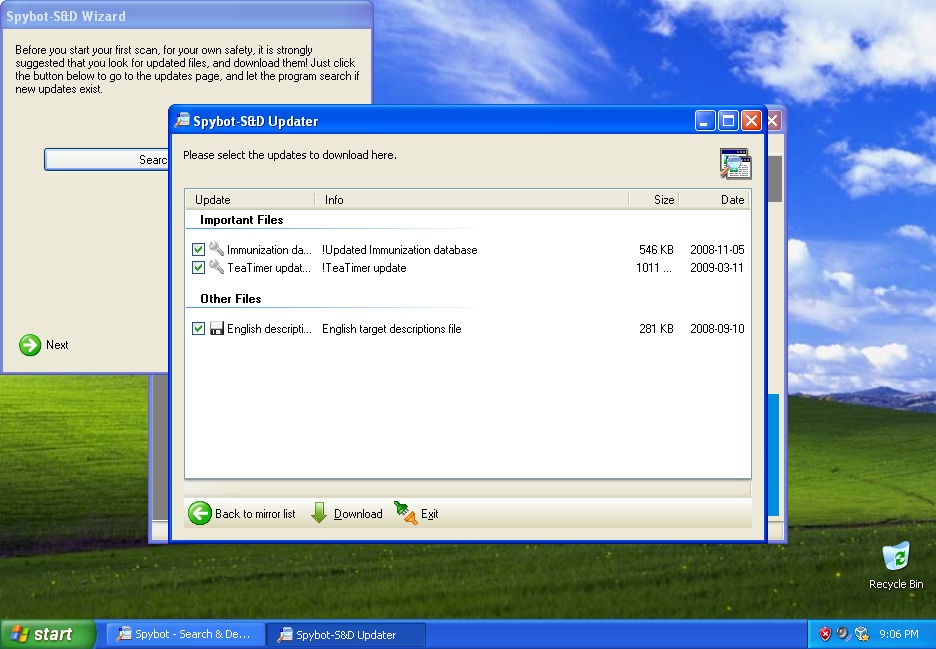Sort list by the Size column header
The image size is (936, 649).
coord(654,199)
